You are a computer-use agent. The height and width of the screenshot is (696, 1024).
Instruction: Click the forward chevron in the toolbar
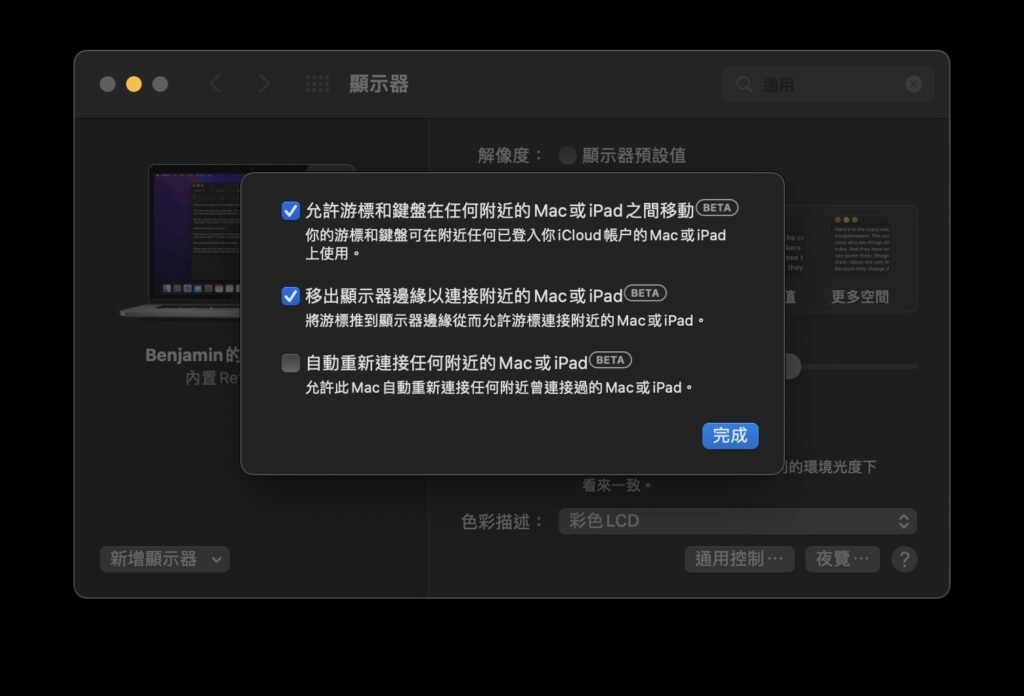264,84
